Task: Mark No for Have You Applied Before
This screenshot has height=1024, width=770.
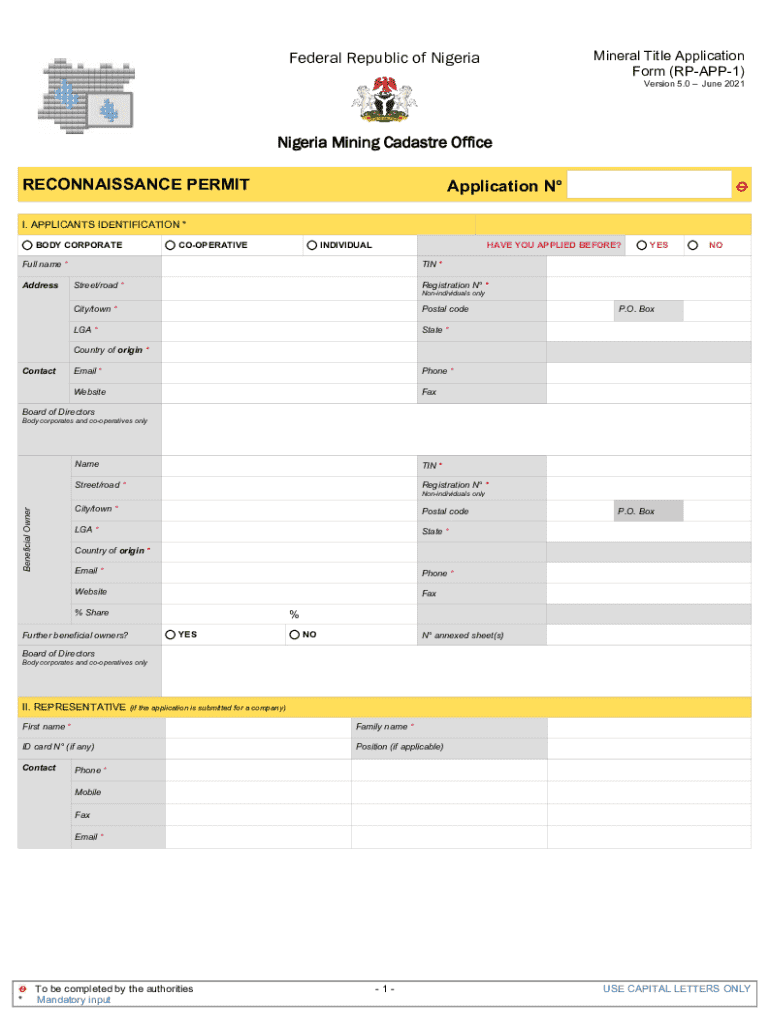Action: 692,245
